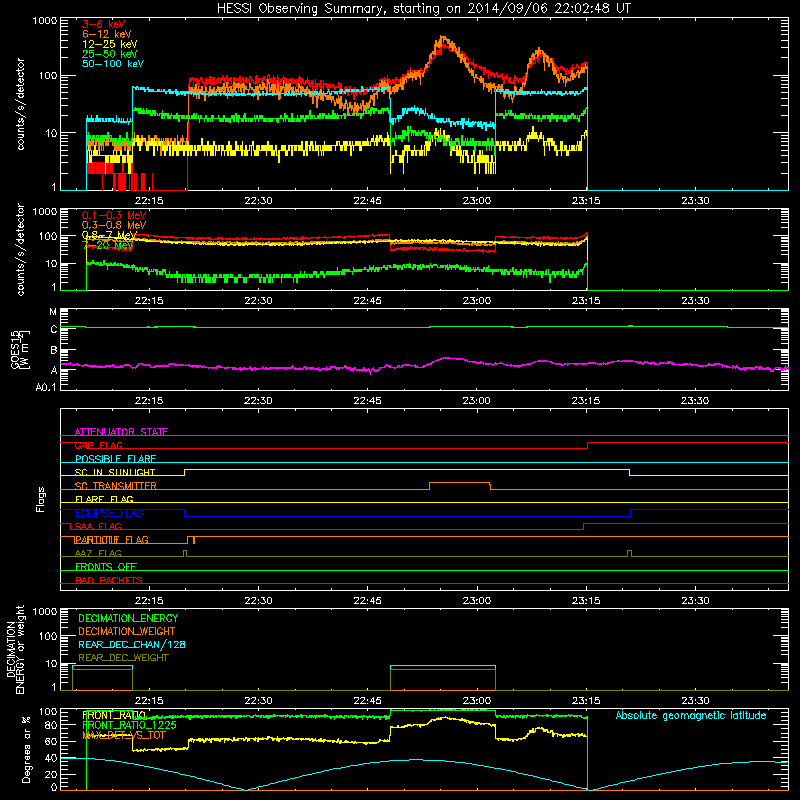This screenshot has height=800, width=800.
Task: Click the 40 tick on the Degrees axis
Action: [51, 758]
